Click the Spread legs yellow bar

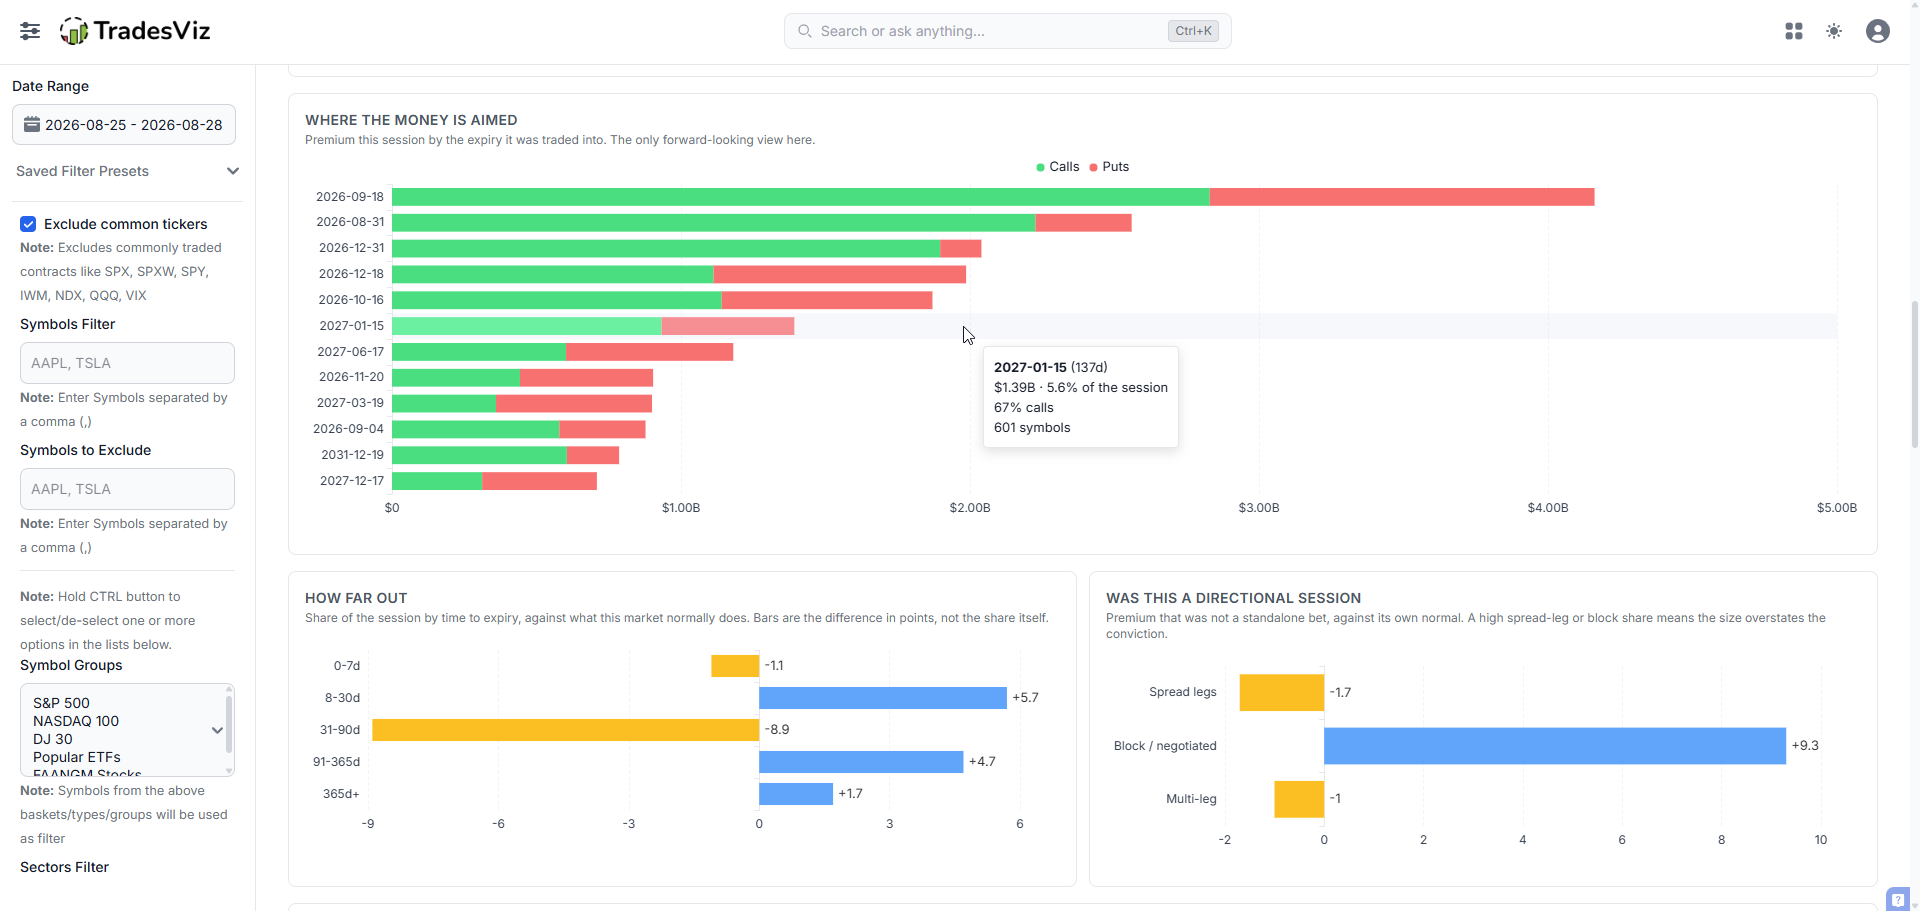(1282, 693)
